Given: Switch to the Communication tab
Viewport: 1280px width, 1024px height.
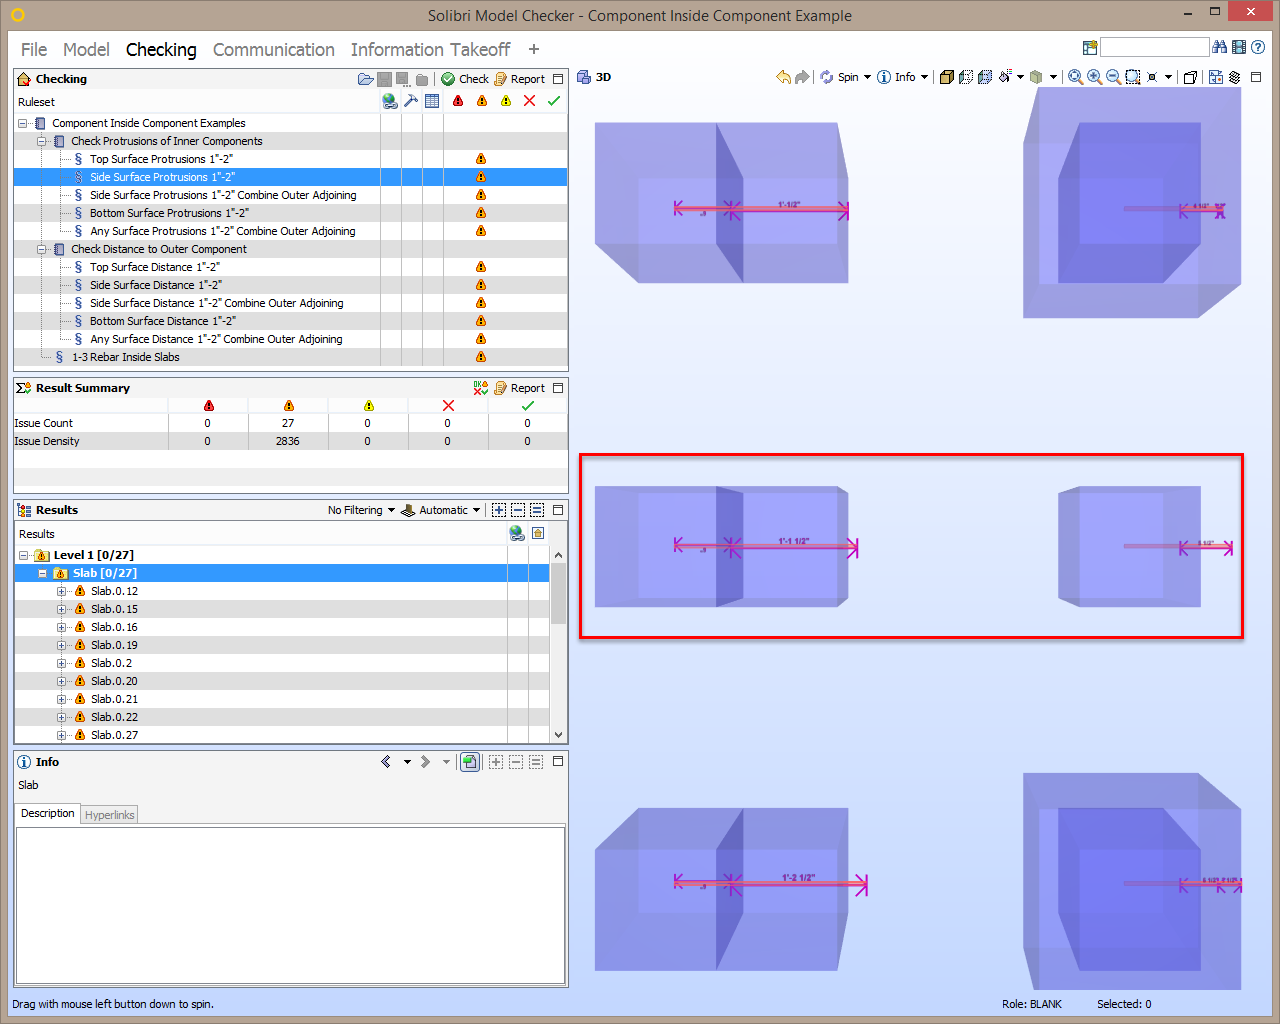Looking at the screenshot, I should (274, 49).
